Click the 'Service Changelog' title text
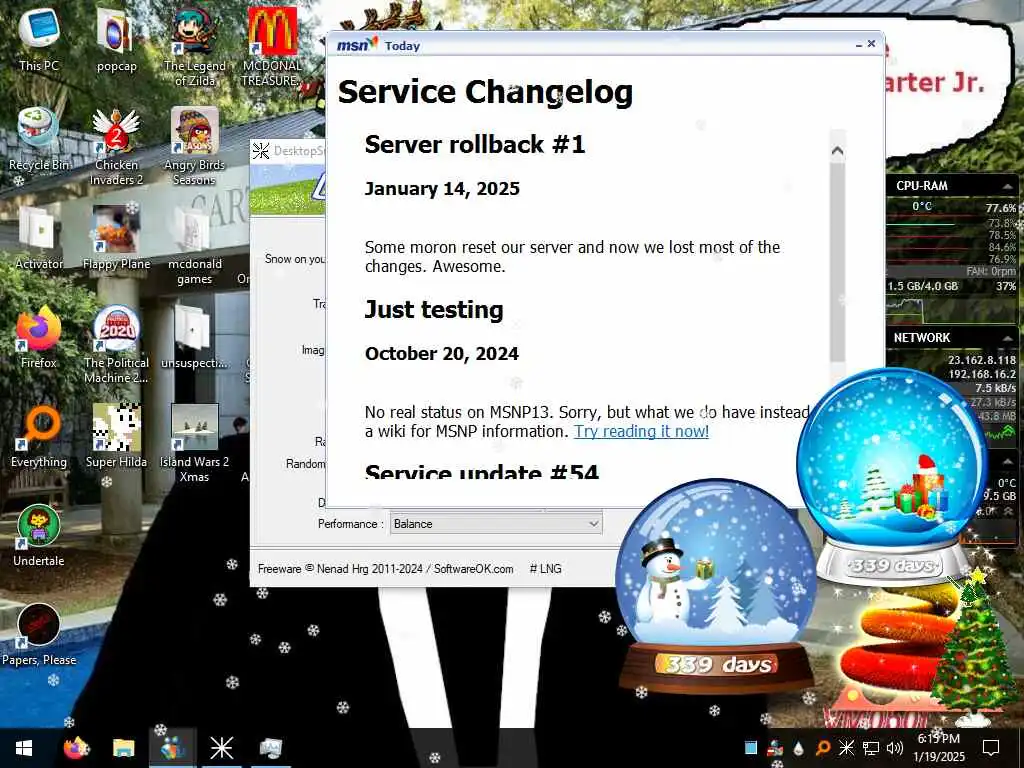The height and width of the screenshot is (768, 1024). point(485,91)
